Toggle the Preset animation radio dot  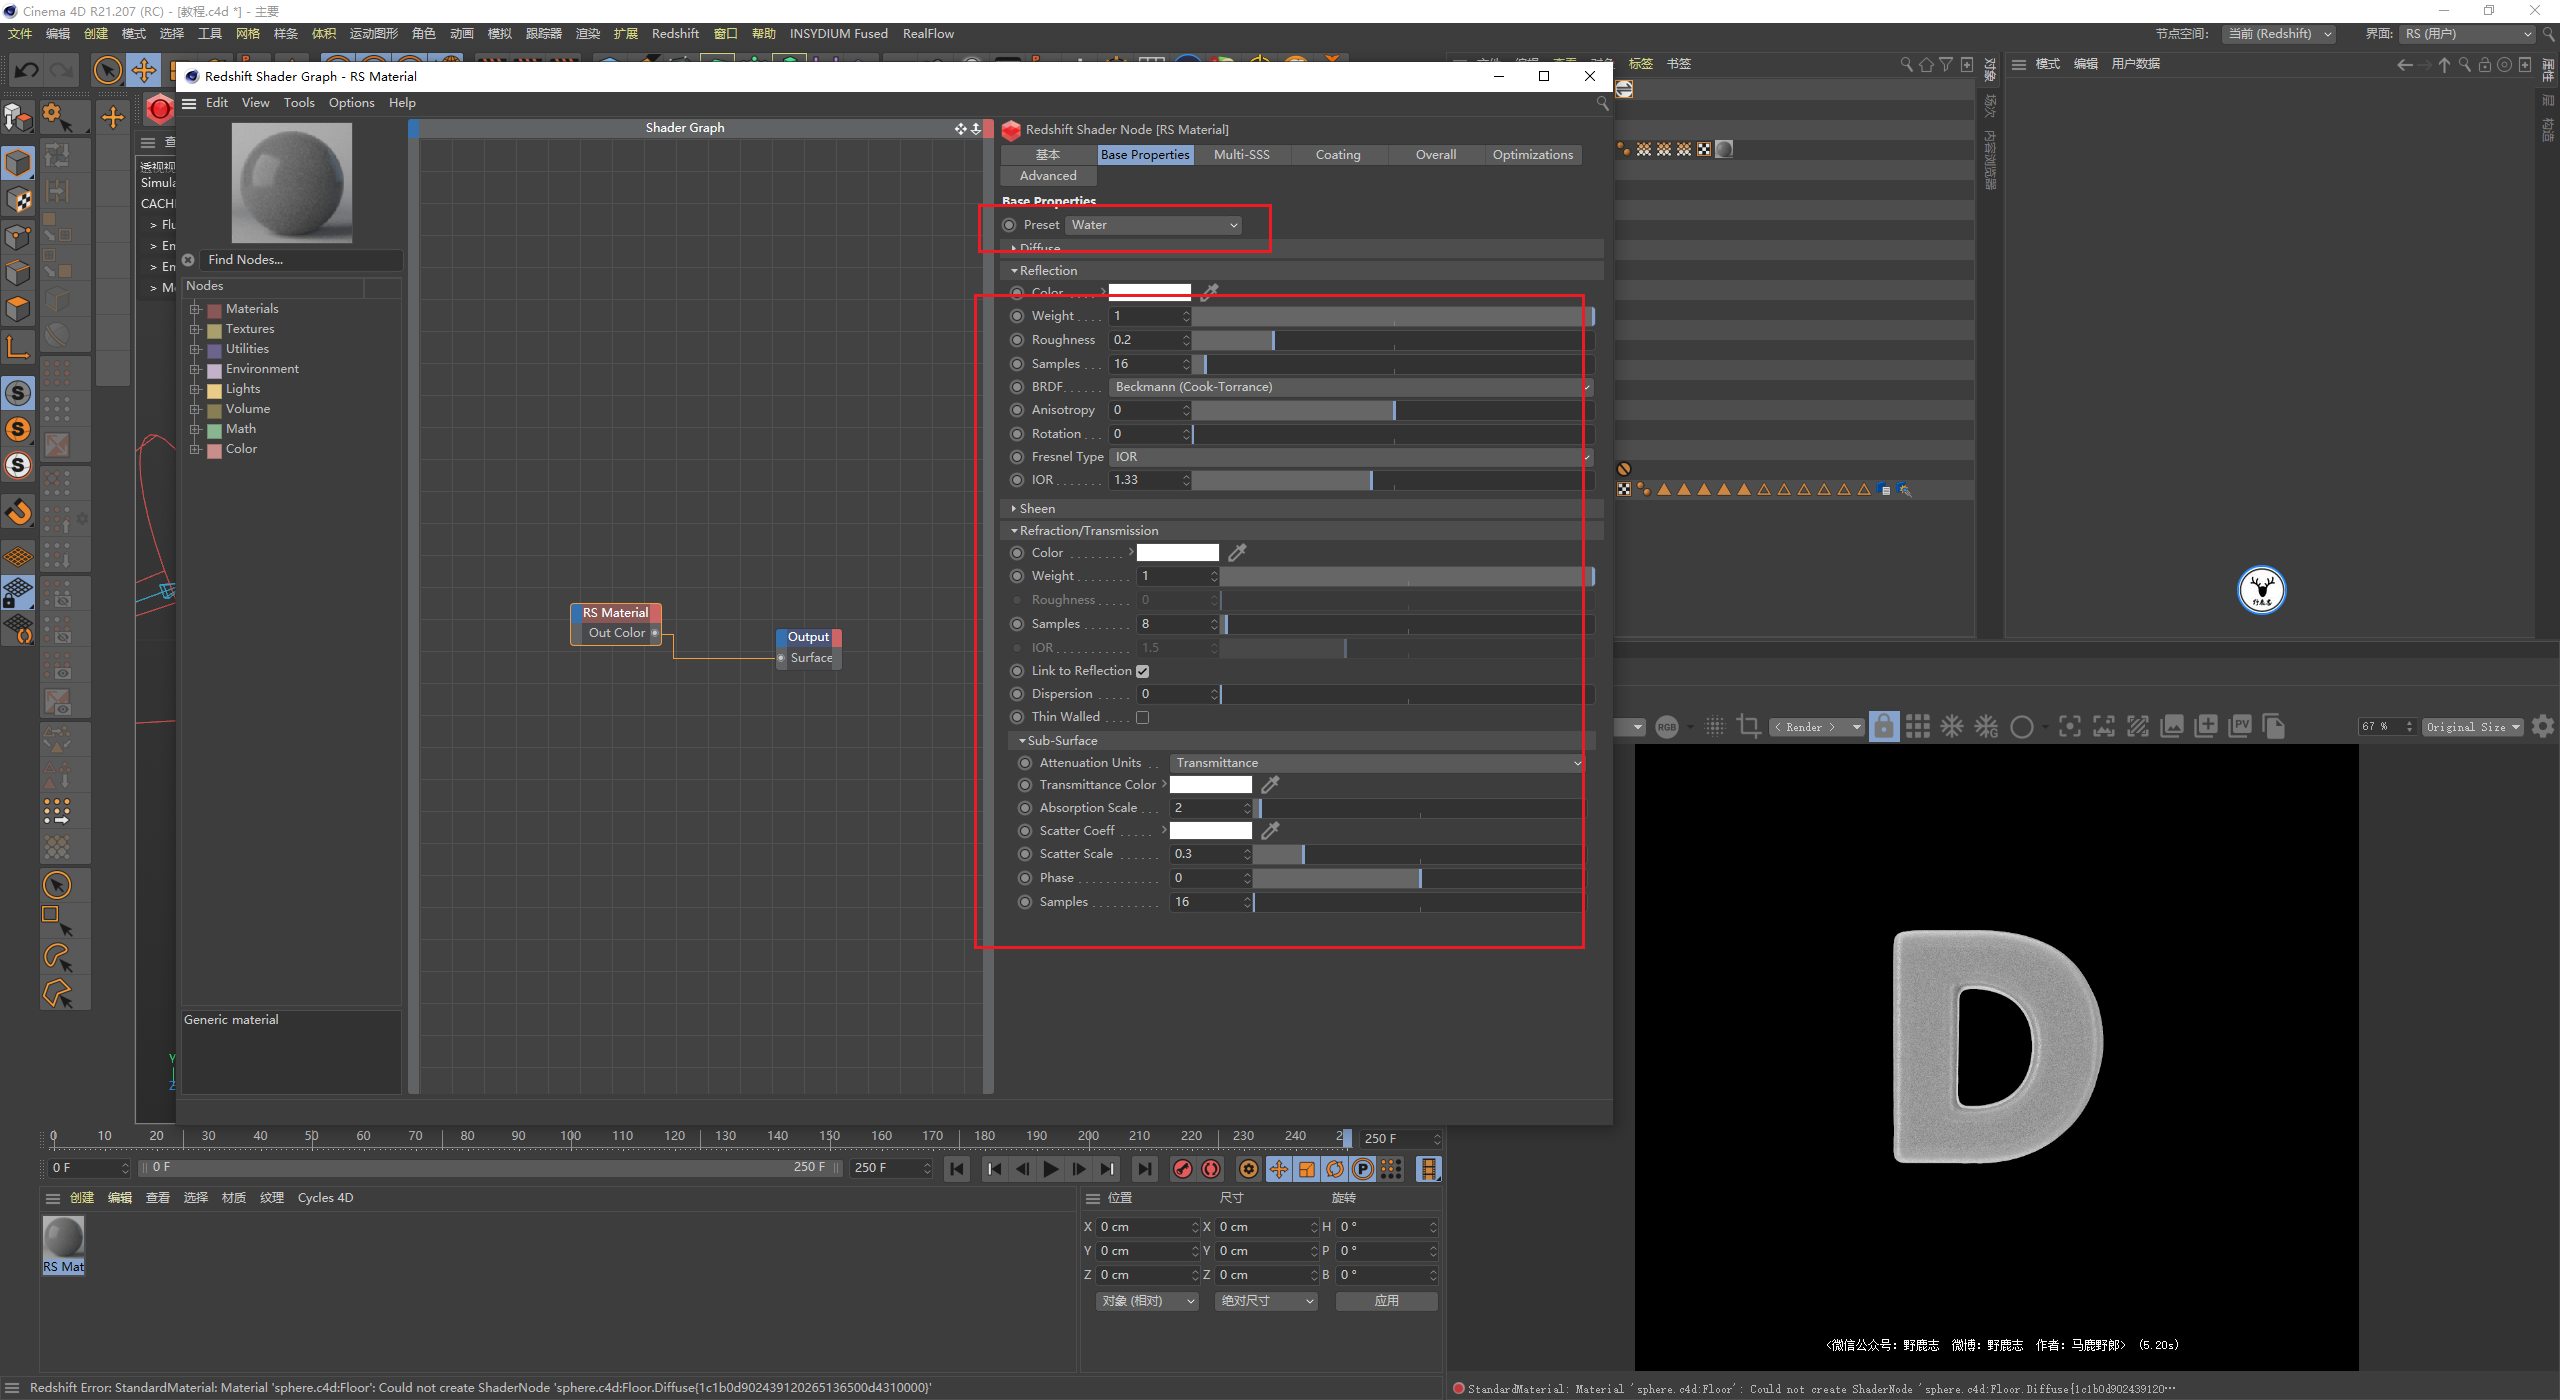[x=1009, y=225]
